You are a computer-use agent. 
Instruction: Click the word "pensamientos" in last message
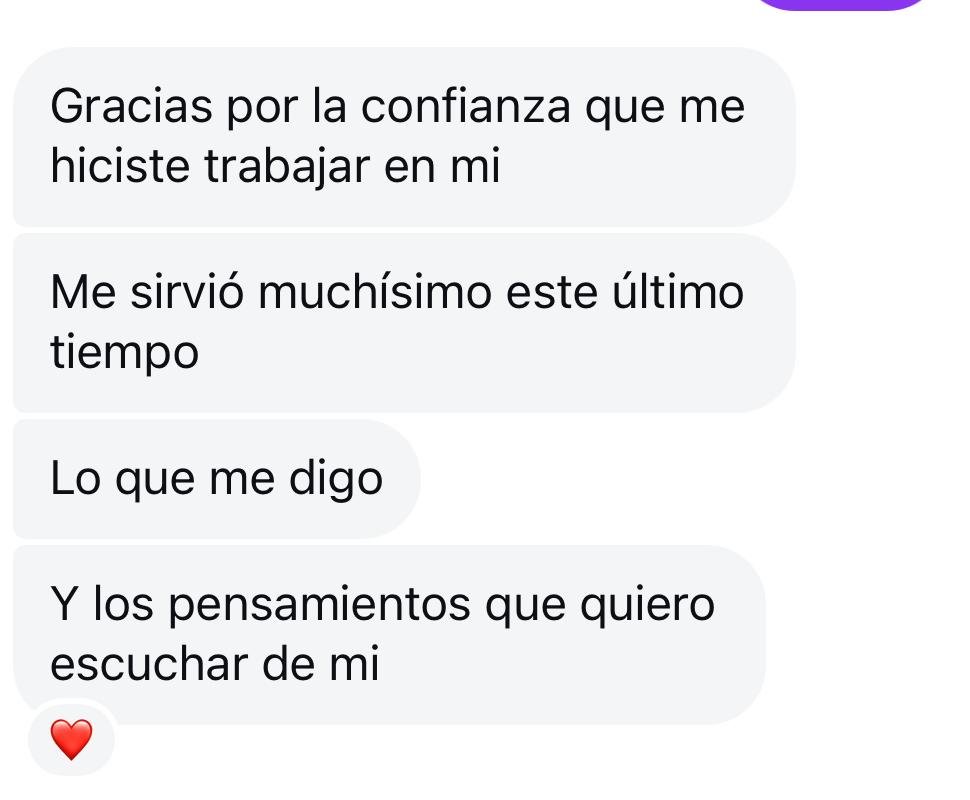[x=319, y=606]
